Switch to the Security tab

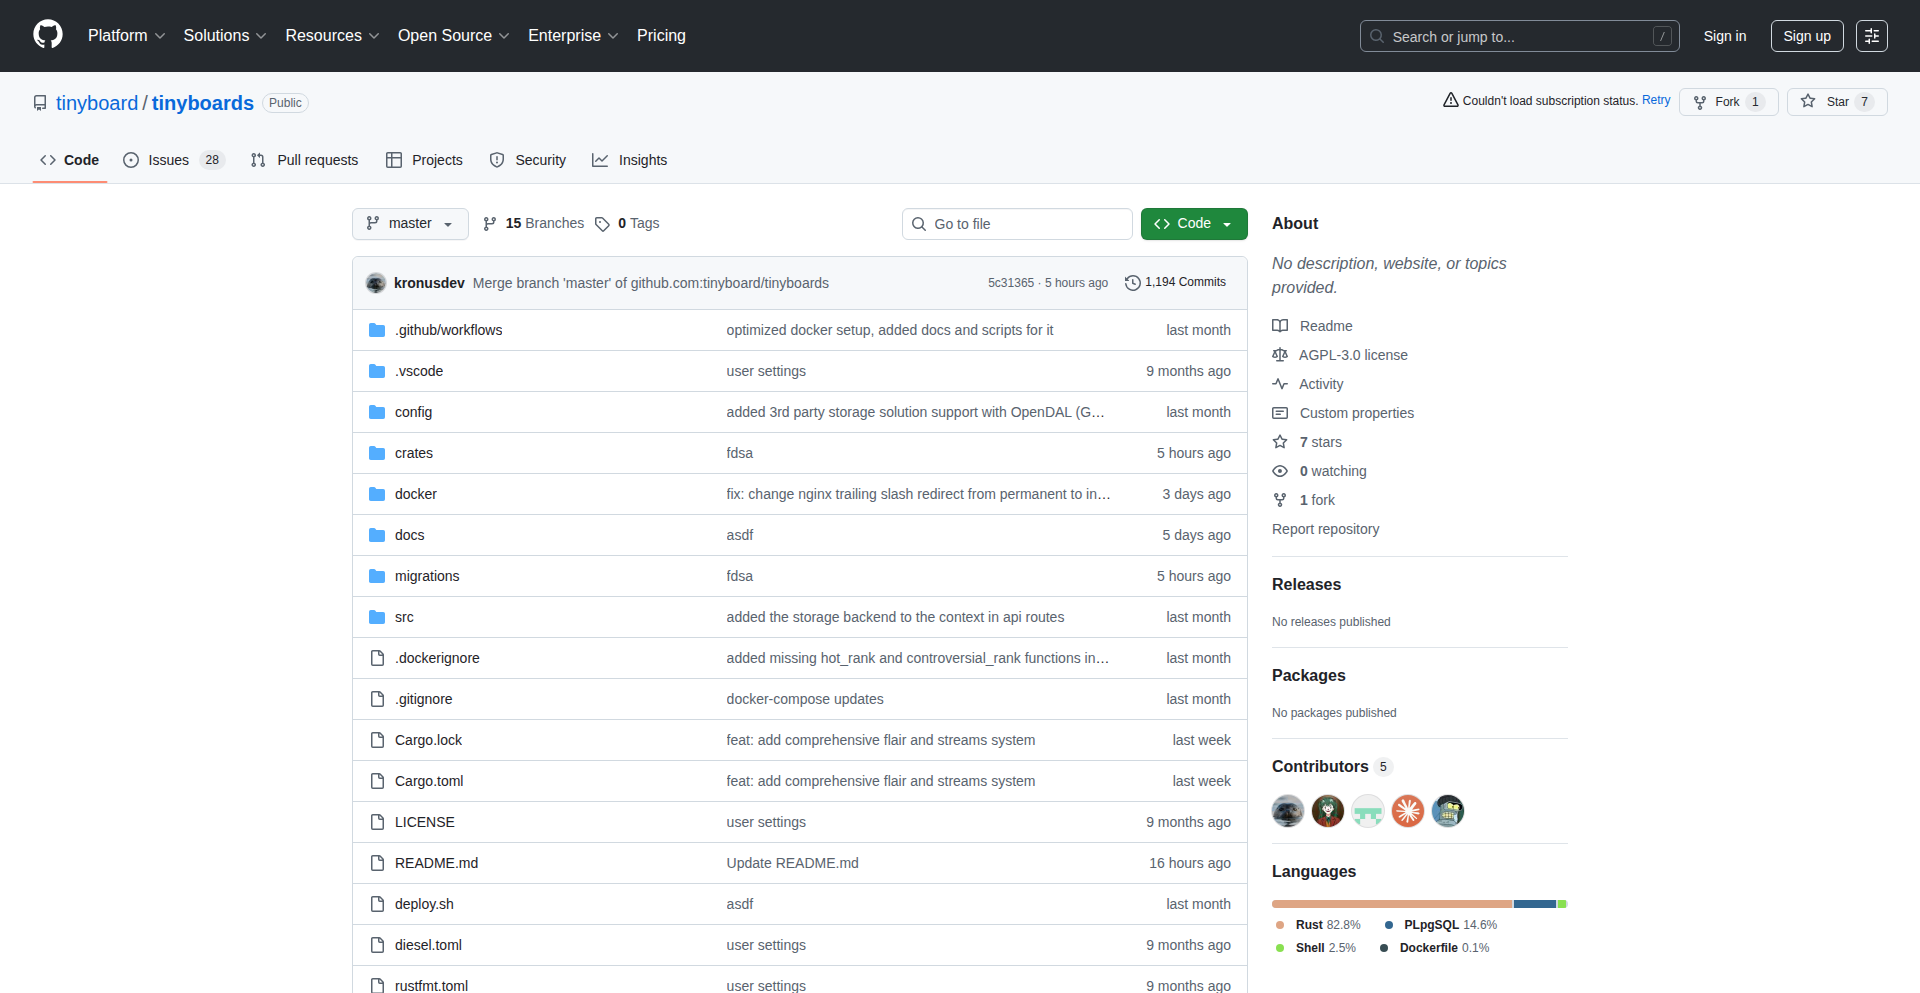(527, 160)
